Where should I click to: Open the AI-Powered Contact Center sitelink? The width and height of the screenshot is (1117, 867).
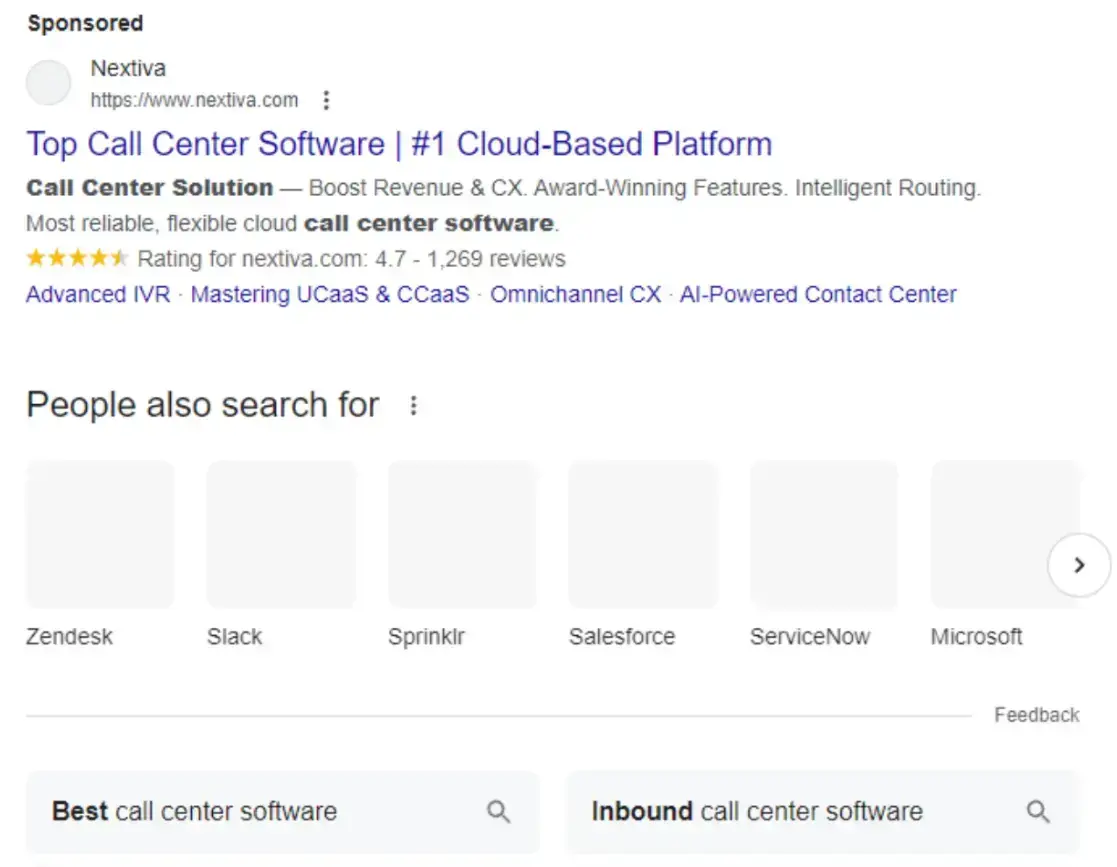tap(818, 294)
